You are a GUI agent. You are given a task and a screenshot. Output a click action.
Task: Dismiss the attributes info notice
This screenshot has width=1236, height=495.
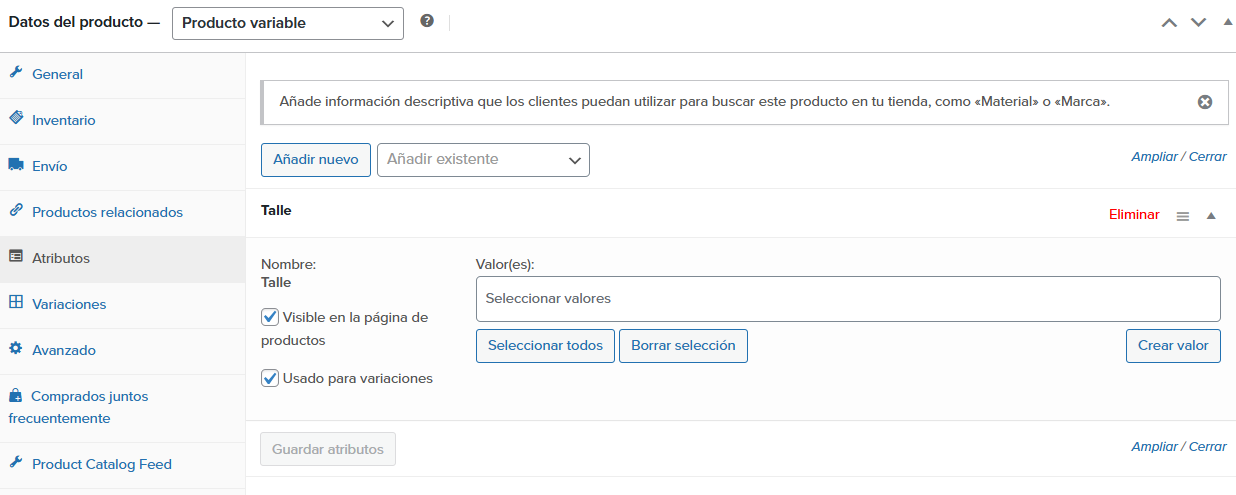pyautogui.click(x=1205, y=102)
